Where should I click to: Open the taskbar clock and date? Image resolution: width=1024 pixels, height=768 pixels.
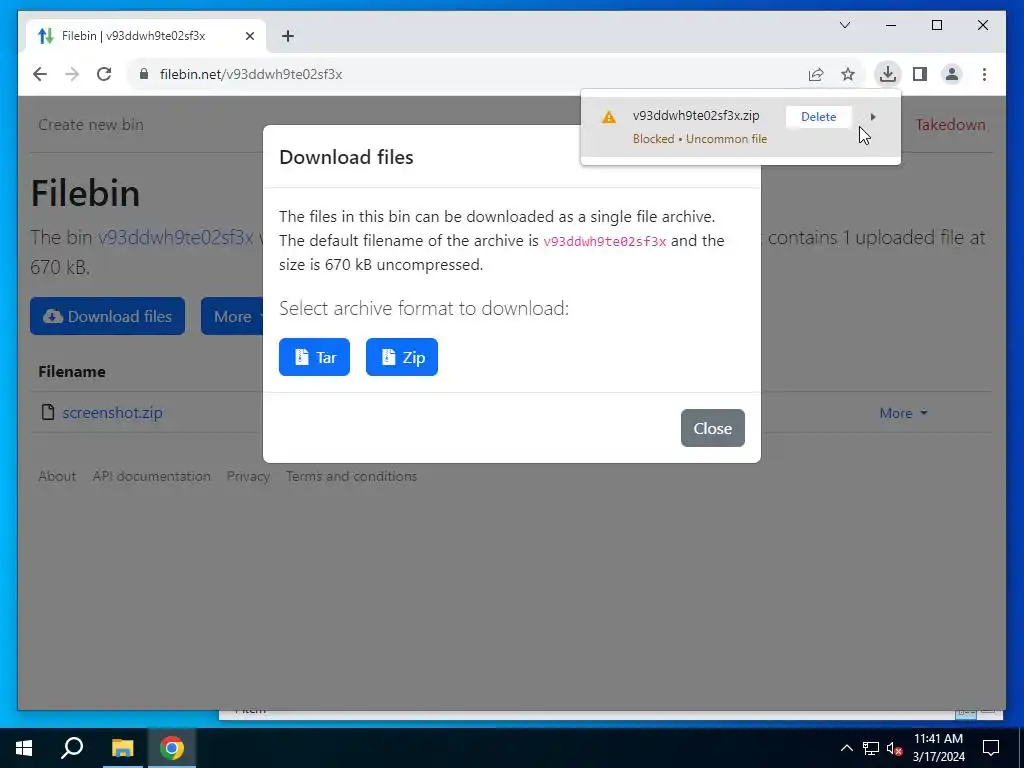point(938,748)
